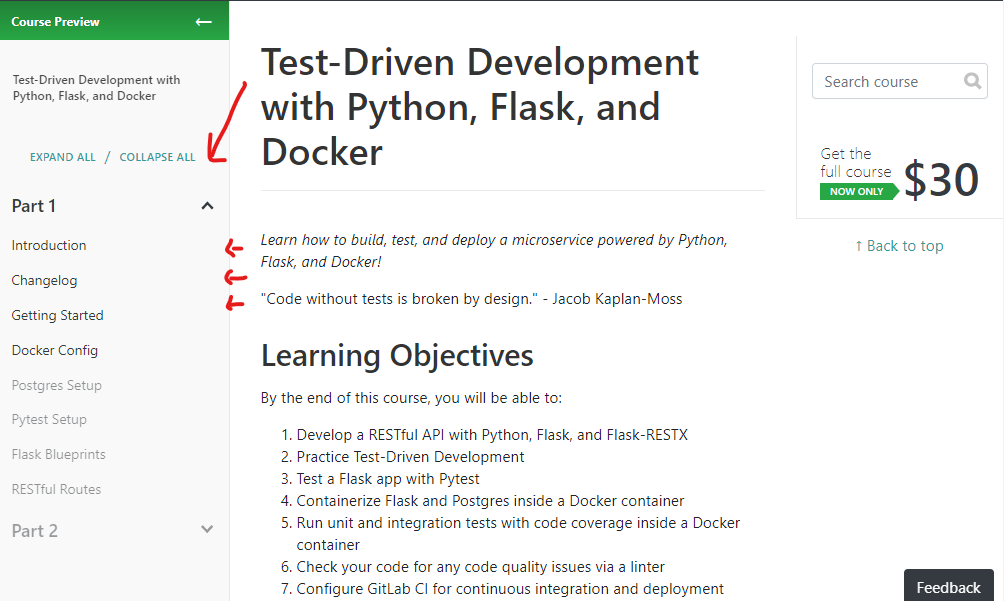Click the Back to top link
This screenshot has height=601, width=1004.
coord(899,246)
